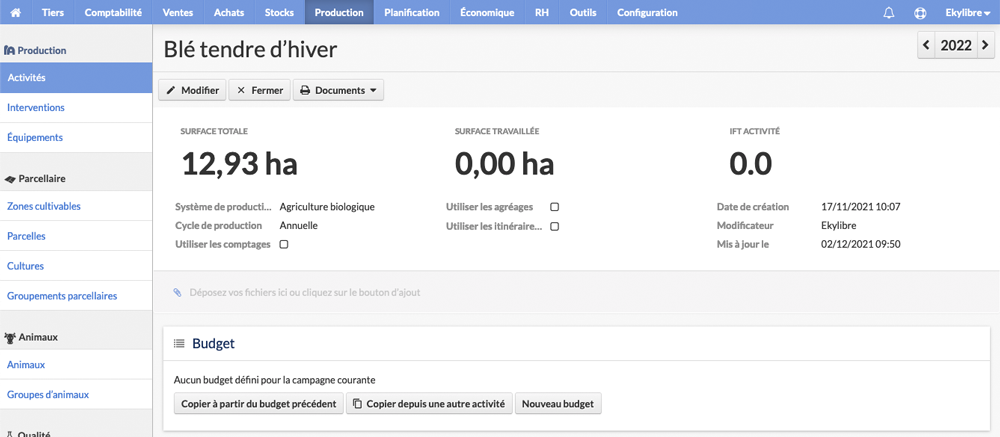Open Cultures in the sidebar

pos(76,266)
